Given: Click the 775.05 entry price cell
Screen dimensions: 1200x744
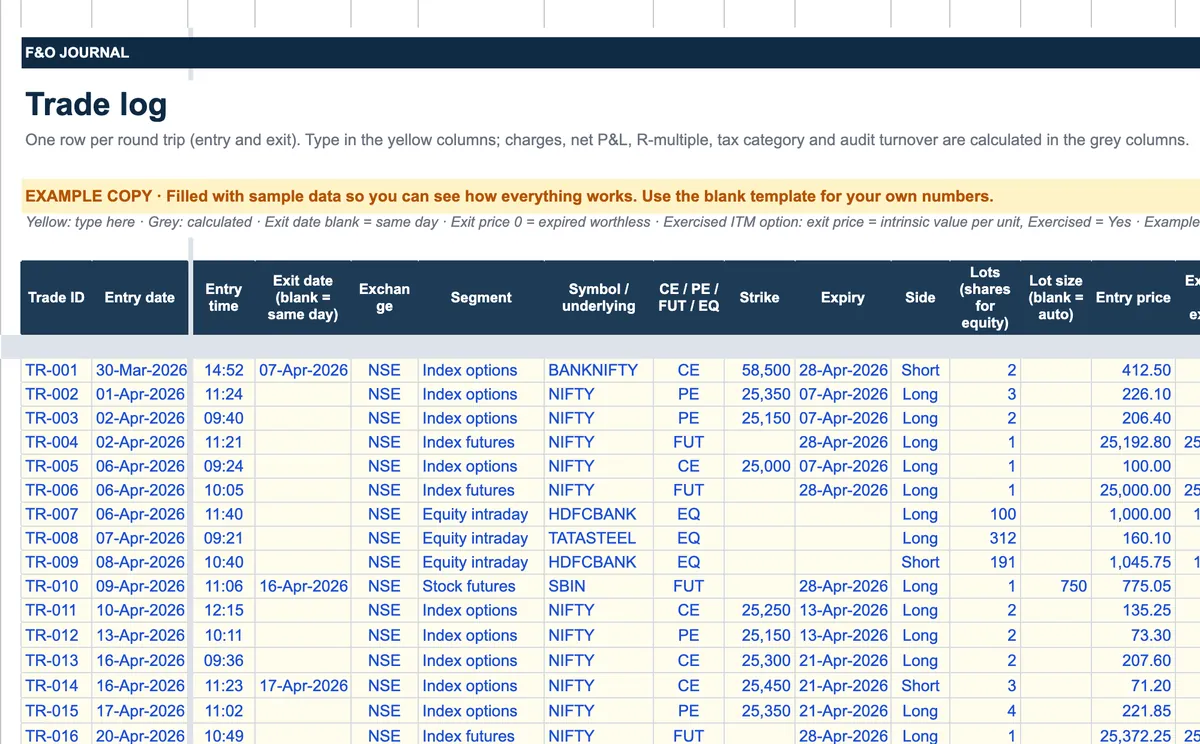Looking at the screenshot, I should click(x=1133, y=586).
